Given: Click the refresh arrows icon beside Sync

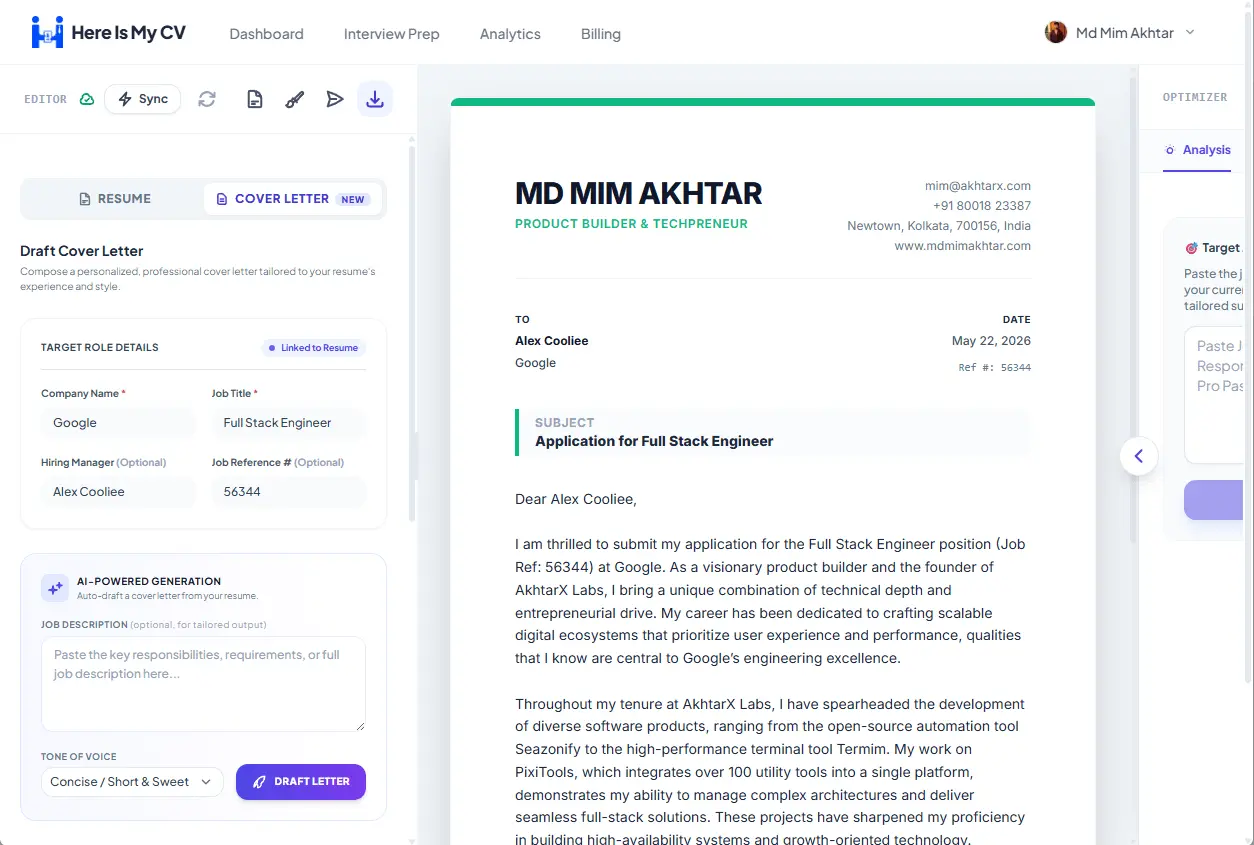Looking at the screenshot, I should 207,99.
